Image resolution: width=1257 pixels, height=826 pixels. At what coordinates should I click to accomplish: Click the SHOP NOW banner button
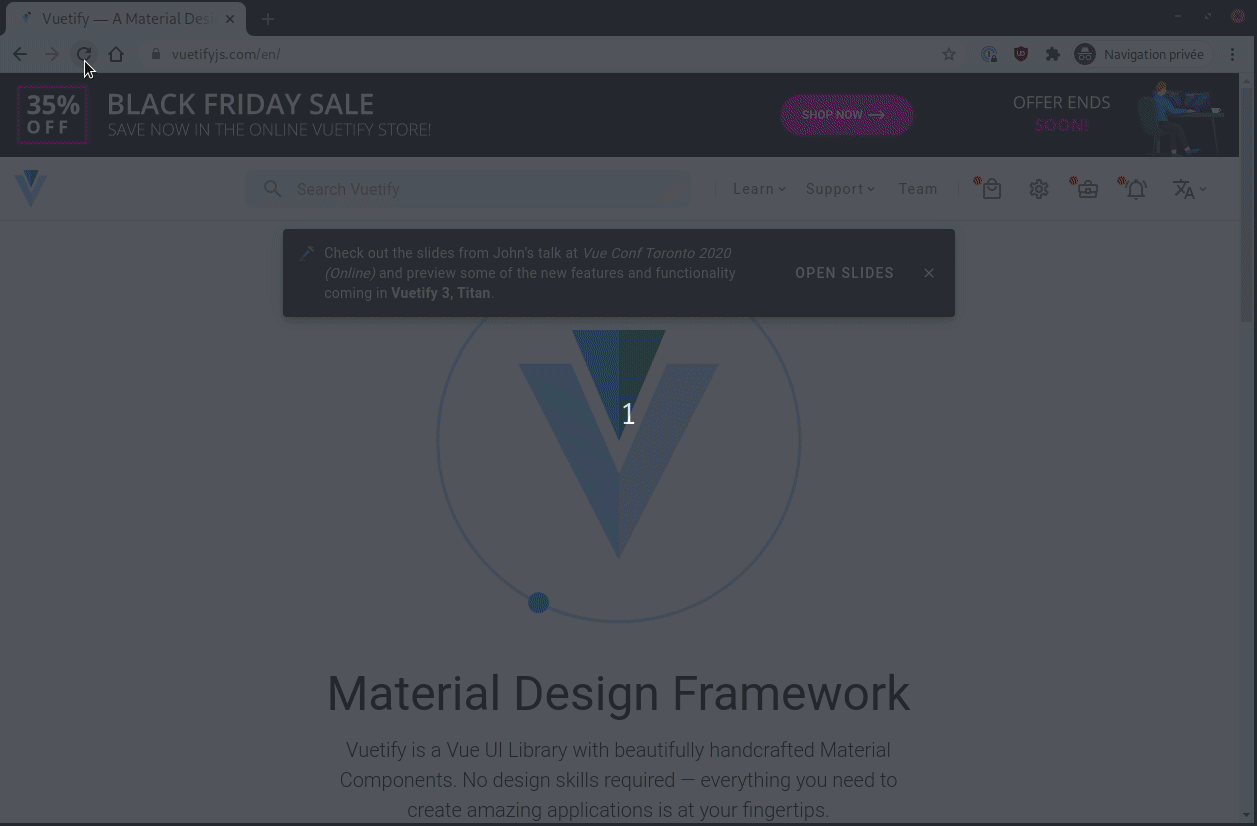(846, 115)
